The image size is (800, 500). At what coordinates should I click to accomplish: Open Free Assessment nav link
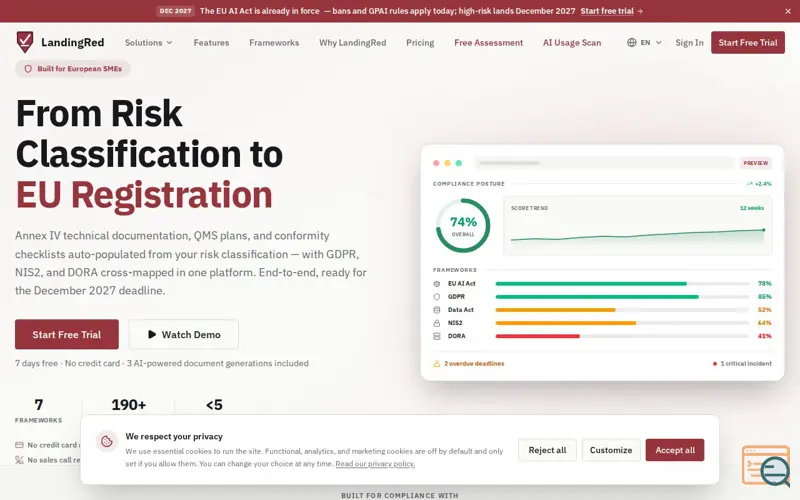pyautogui.click(x=488, y=42)
